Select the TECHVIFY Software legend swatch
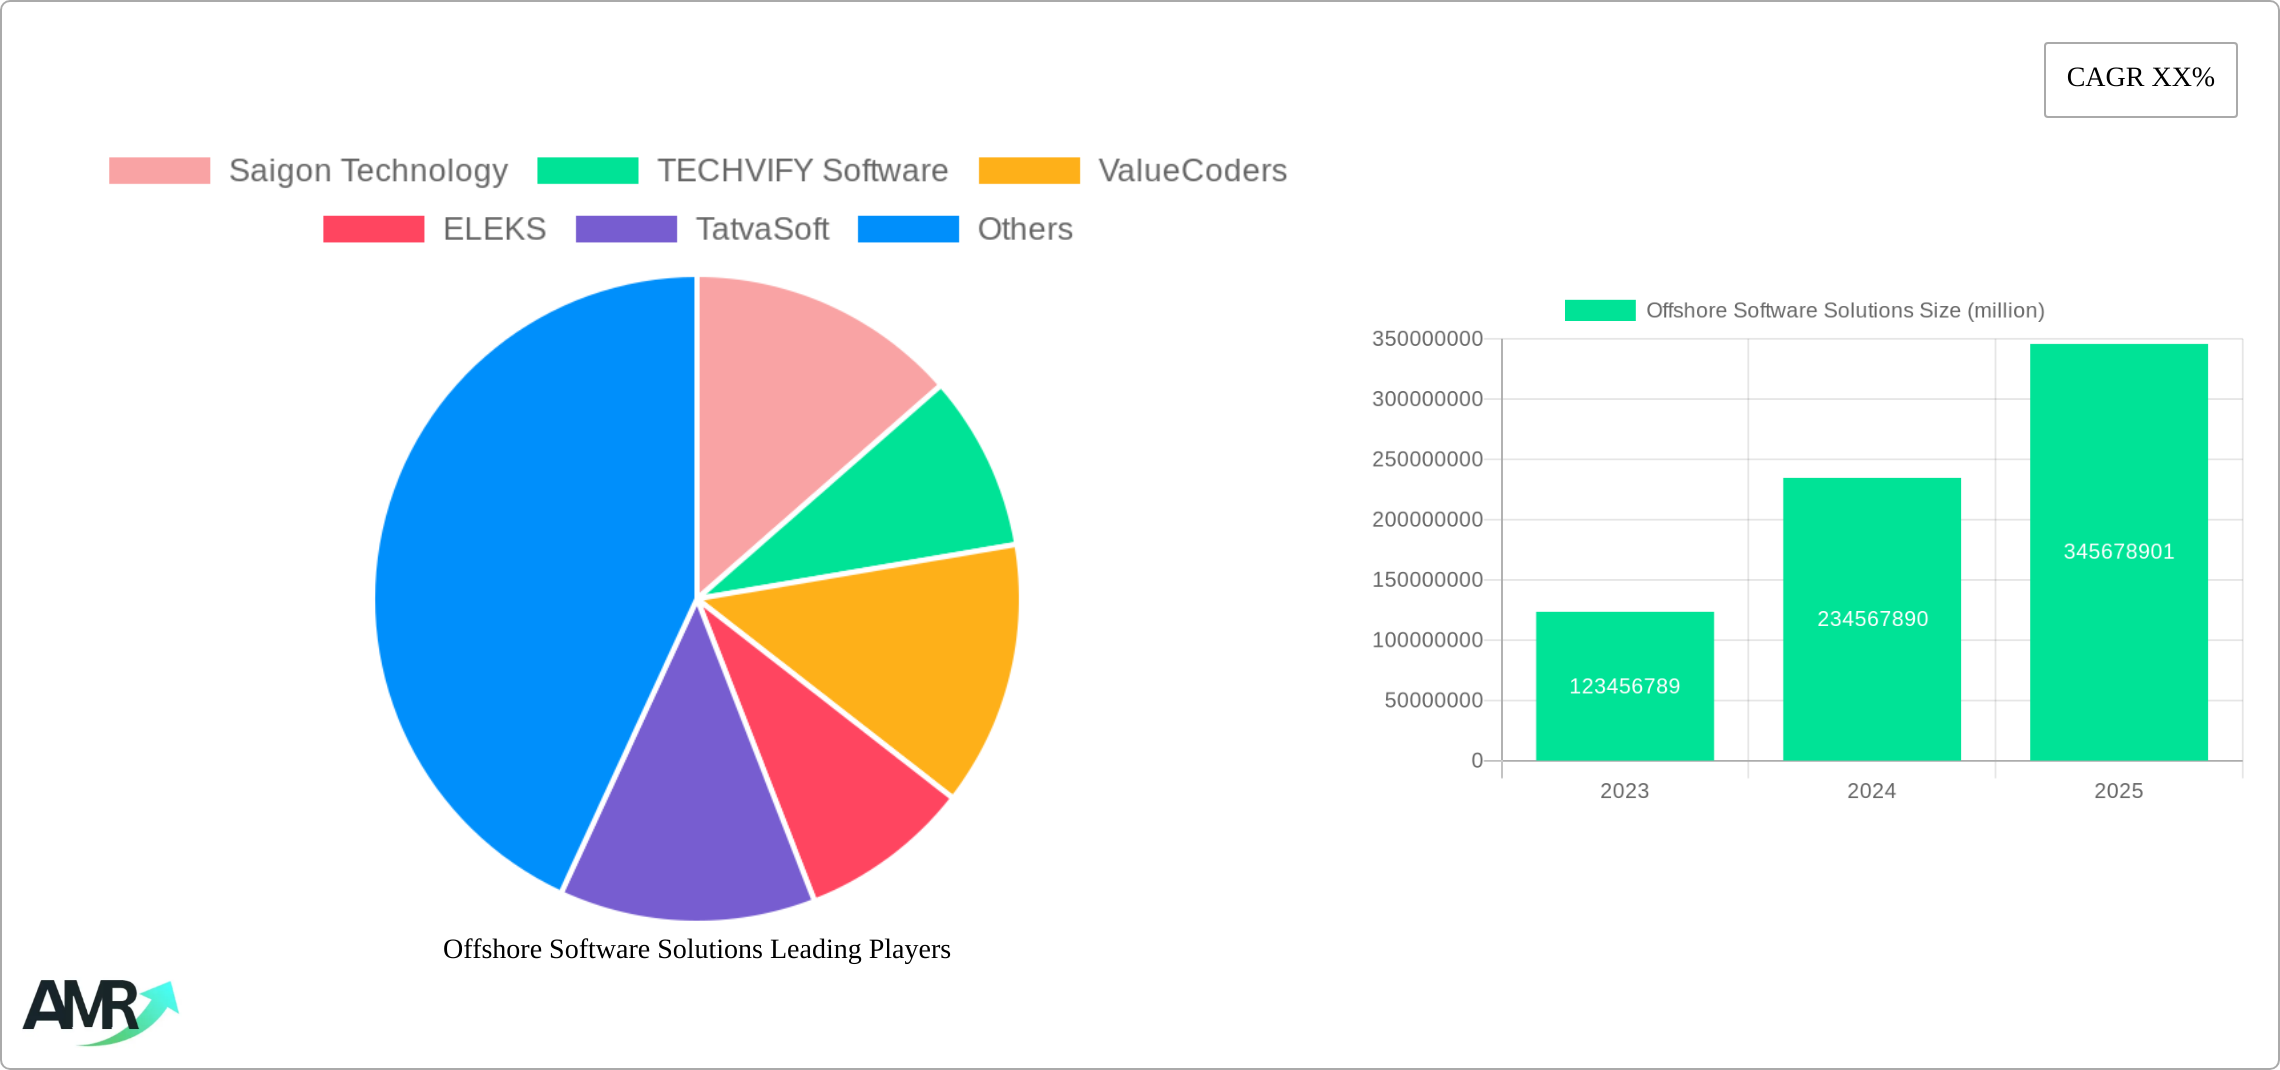The image size is (2280, 1070). coord(587,170)
